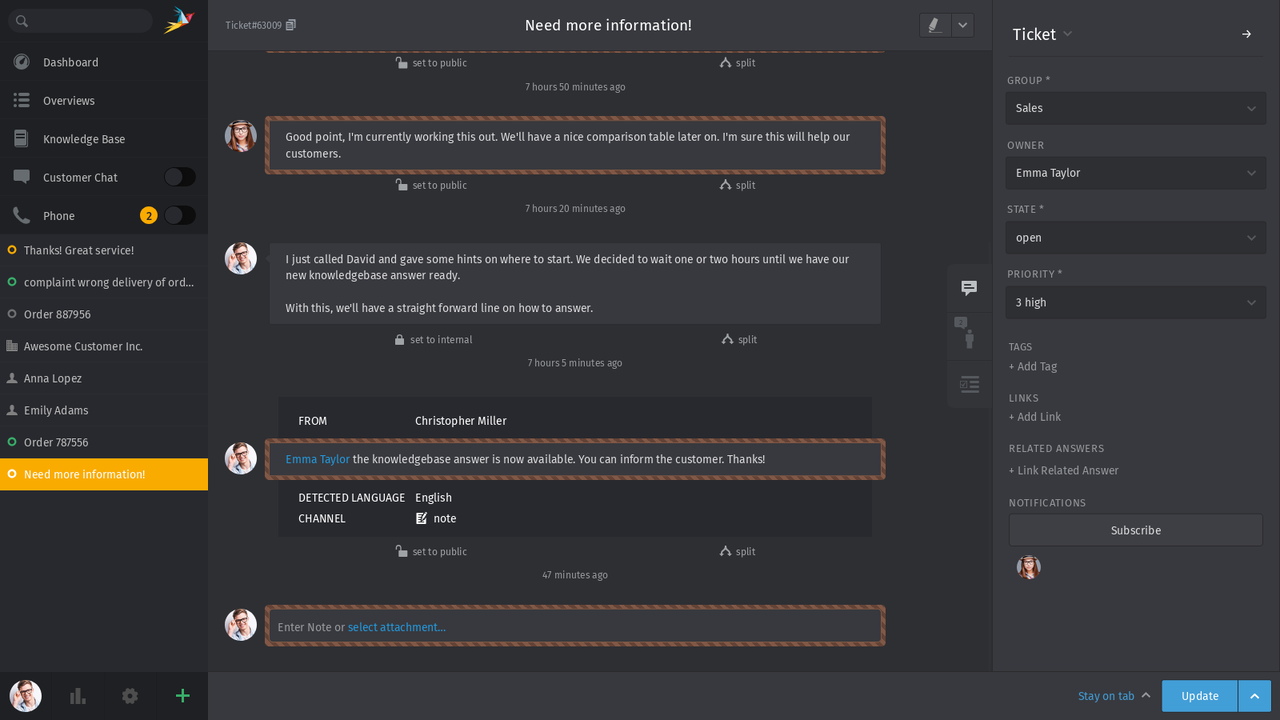Select the text highlight tool in ticket header

(x=933, y=25)
